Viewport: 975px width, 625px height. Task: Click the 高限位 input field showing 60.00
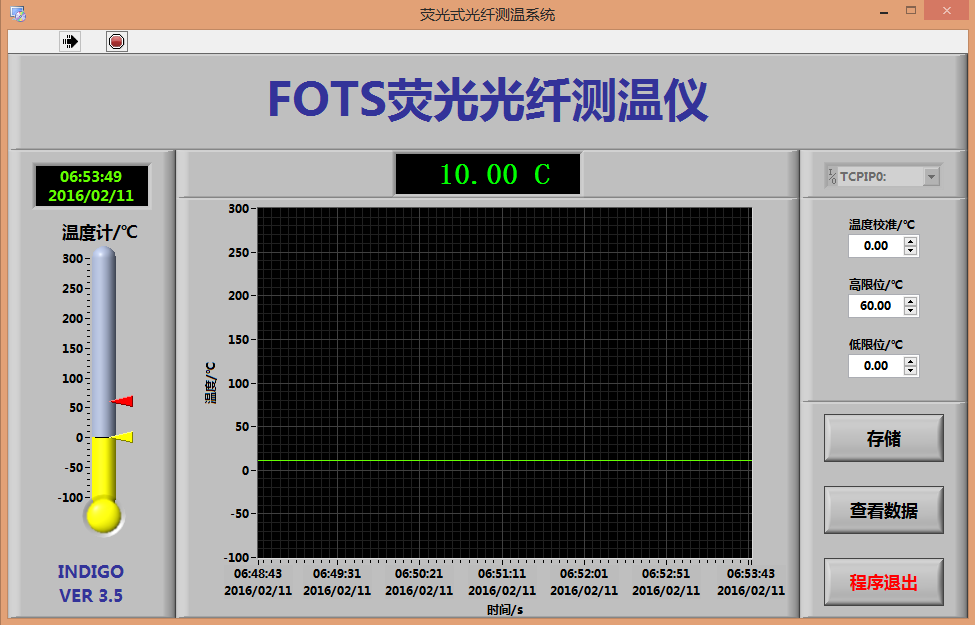pyautogui.click(x=876, y=306)
